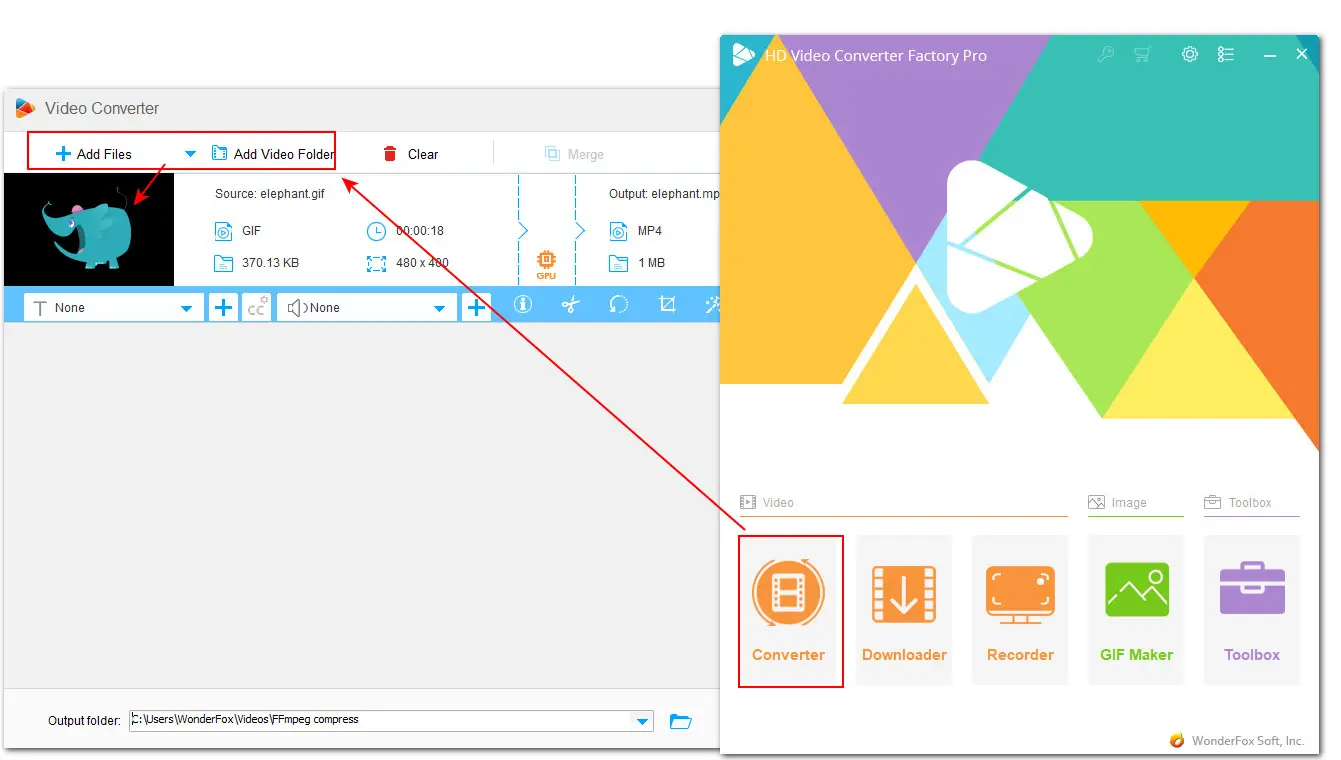The image size is (1341, 760).
Task: Open the audio track None dropdown
Action: 366,307
